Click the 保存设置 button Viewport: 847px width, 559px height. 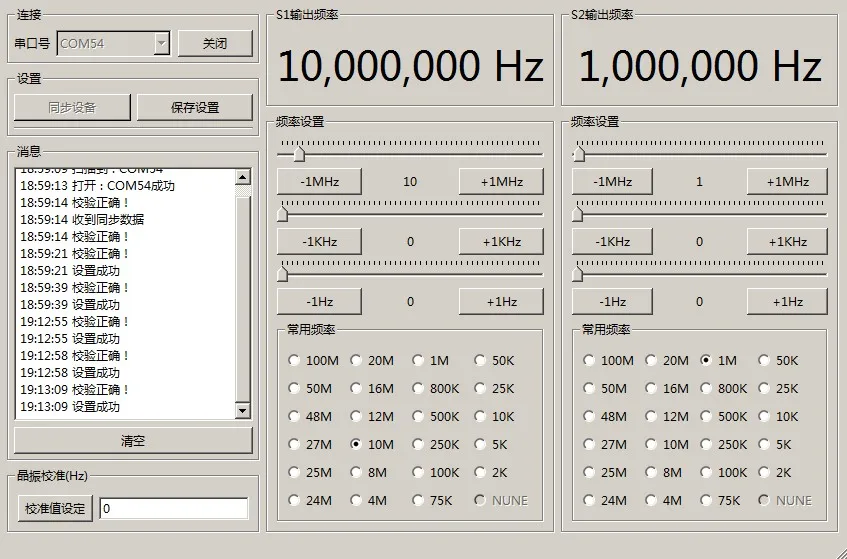pos(194,107)
